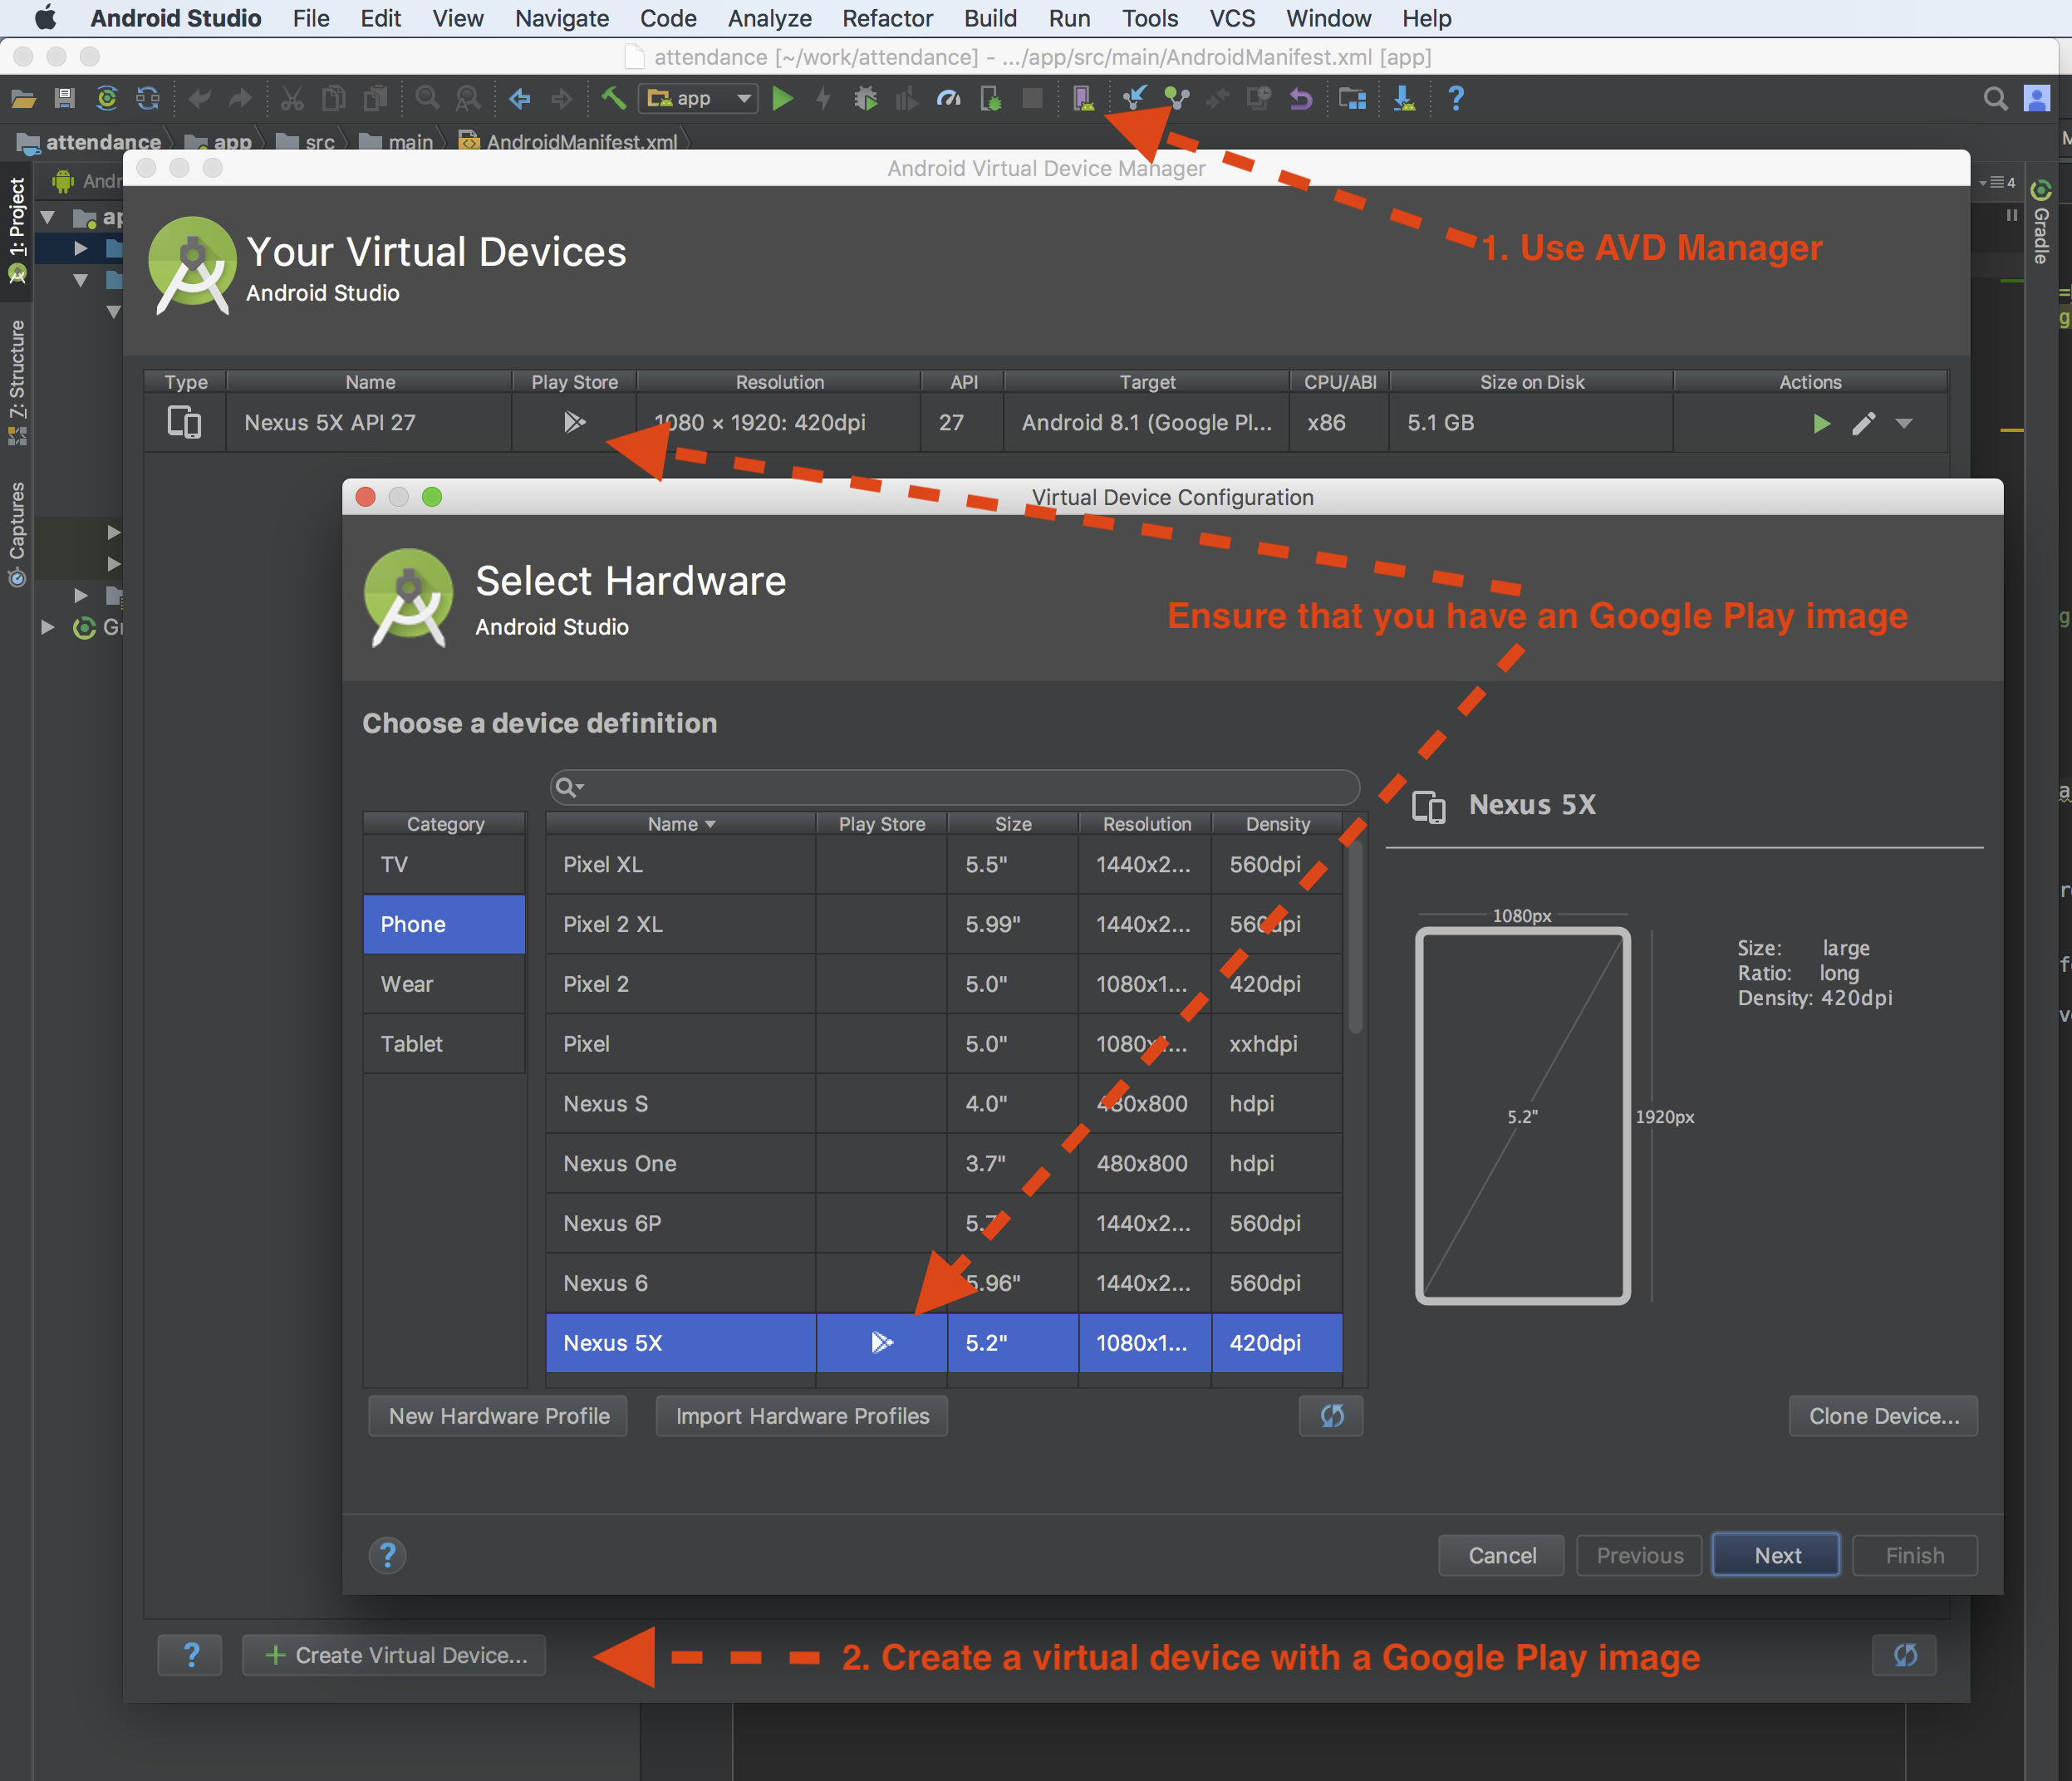Open the Tools menu

click(x=1149, y=18)
